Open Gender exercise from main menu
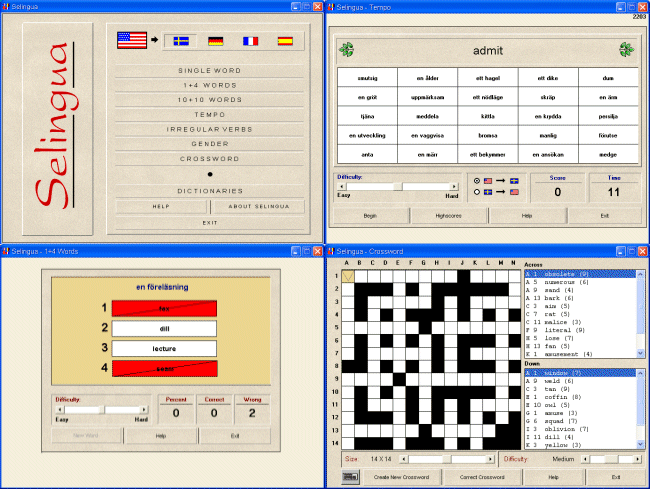This screenshot has width=650, height=490. [x=210, y=144]
